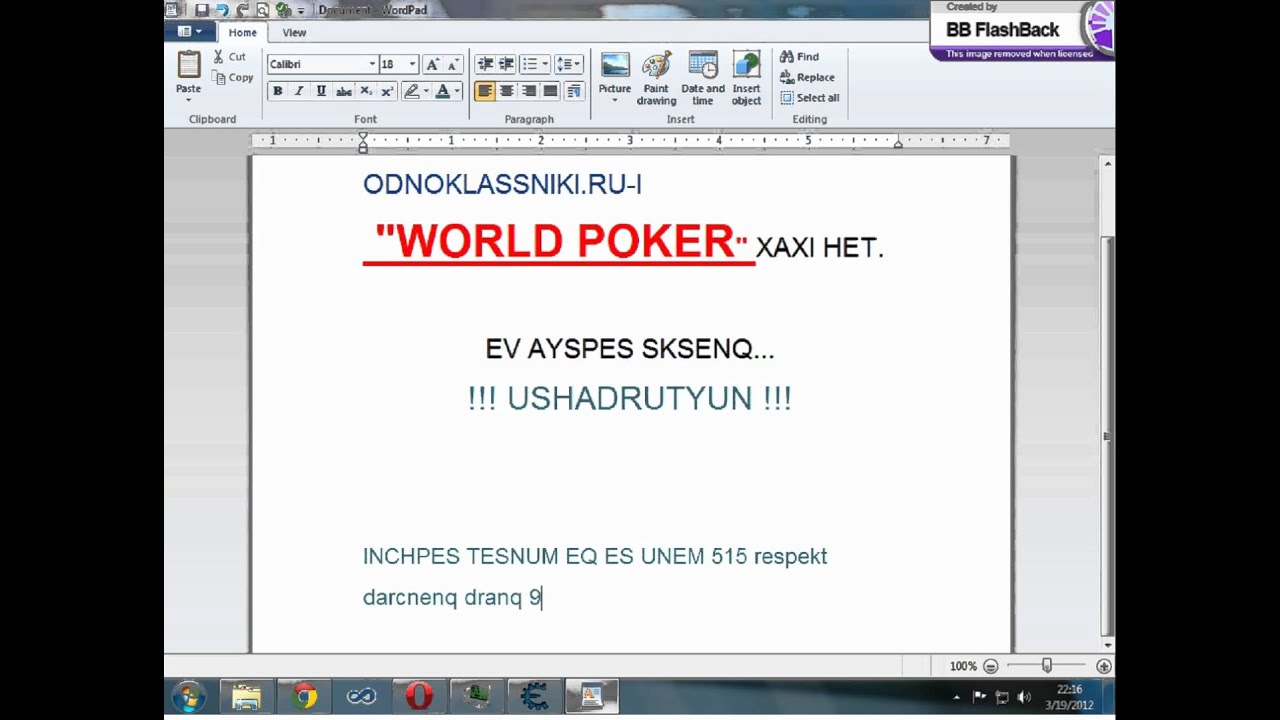Launch Google Chrome from the taskbar
The height and width of the screenshot is (720, 1280).
coord(304,696)
